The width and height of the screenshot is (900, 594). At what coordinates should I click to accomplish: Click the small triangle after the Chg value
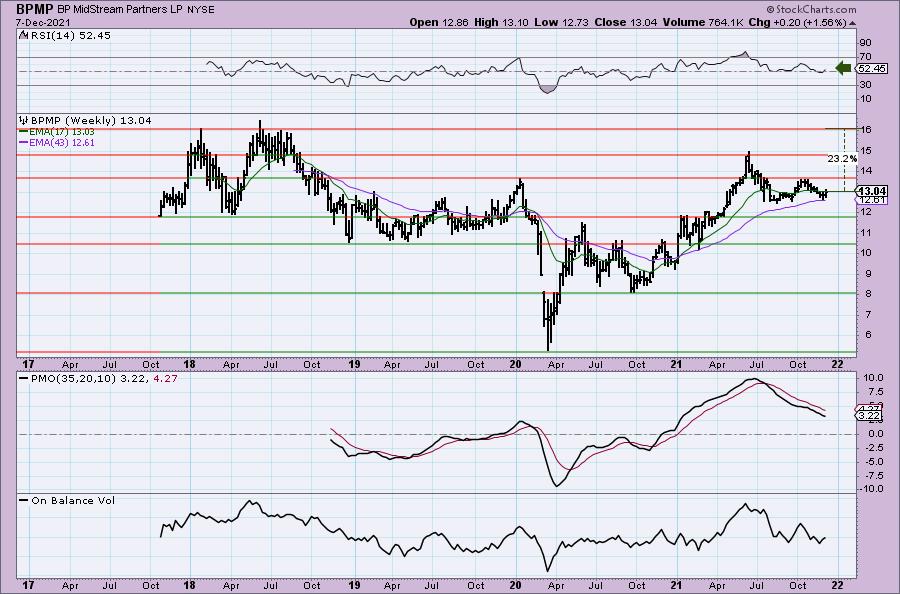click(852, 23)
